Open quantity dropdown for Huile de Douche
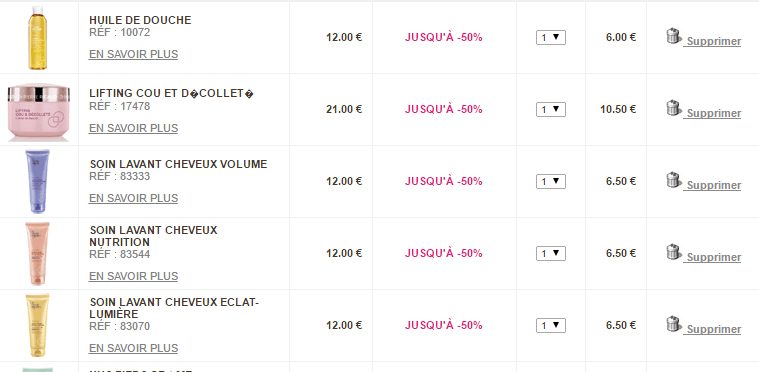Image resolution: width=759 pixels, height=372 pixels. tap(551, 37)
